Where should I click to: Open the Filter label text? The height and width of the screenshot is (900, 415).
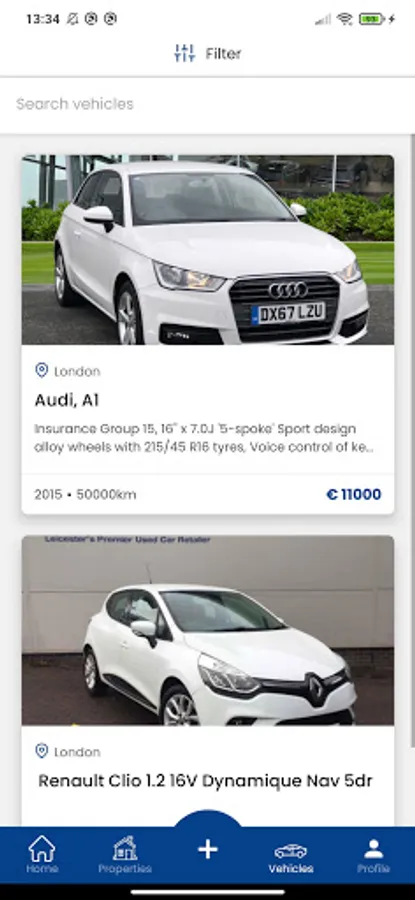click(x=224, y=53)
